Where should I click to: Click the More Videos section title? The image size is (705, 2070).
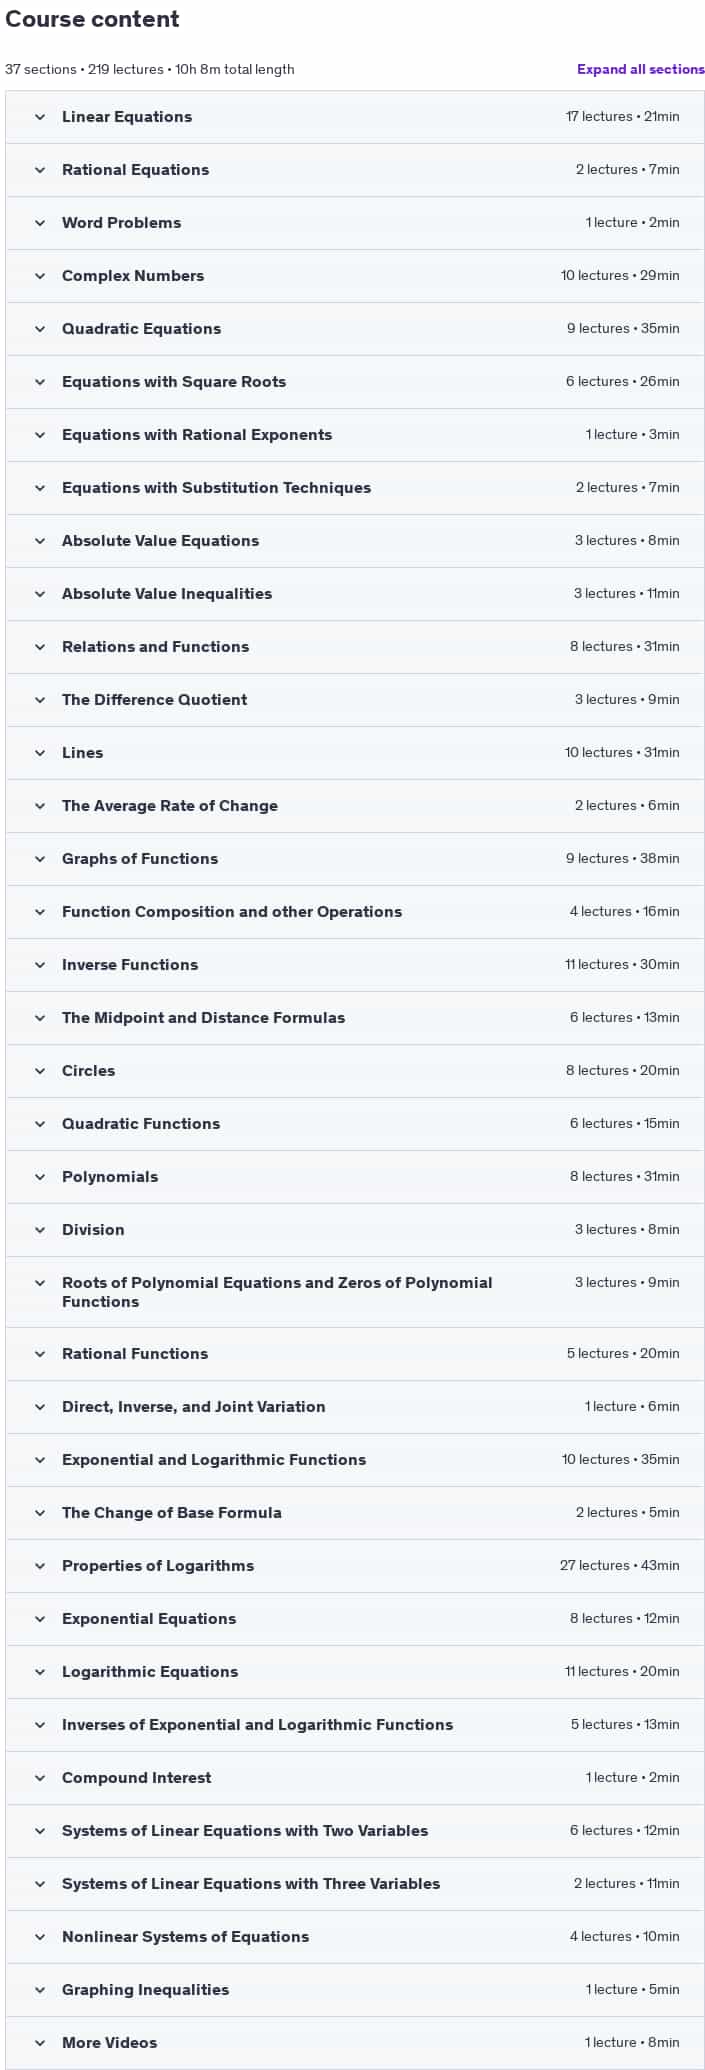click(109, 2043)
